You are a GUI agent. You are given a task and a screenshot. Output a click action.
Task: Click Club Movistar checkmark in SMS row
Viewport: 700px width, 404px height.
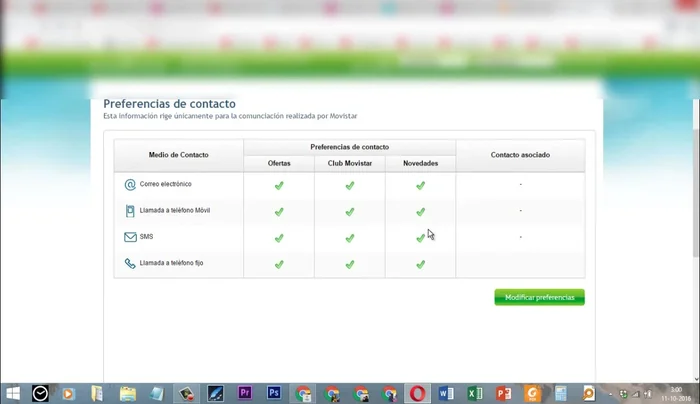tap(350, 238)
